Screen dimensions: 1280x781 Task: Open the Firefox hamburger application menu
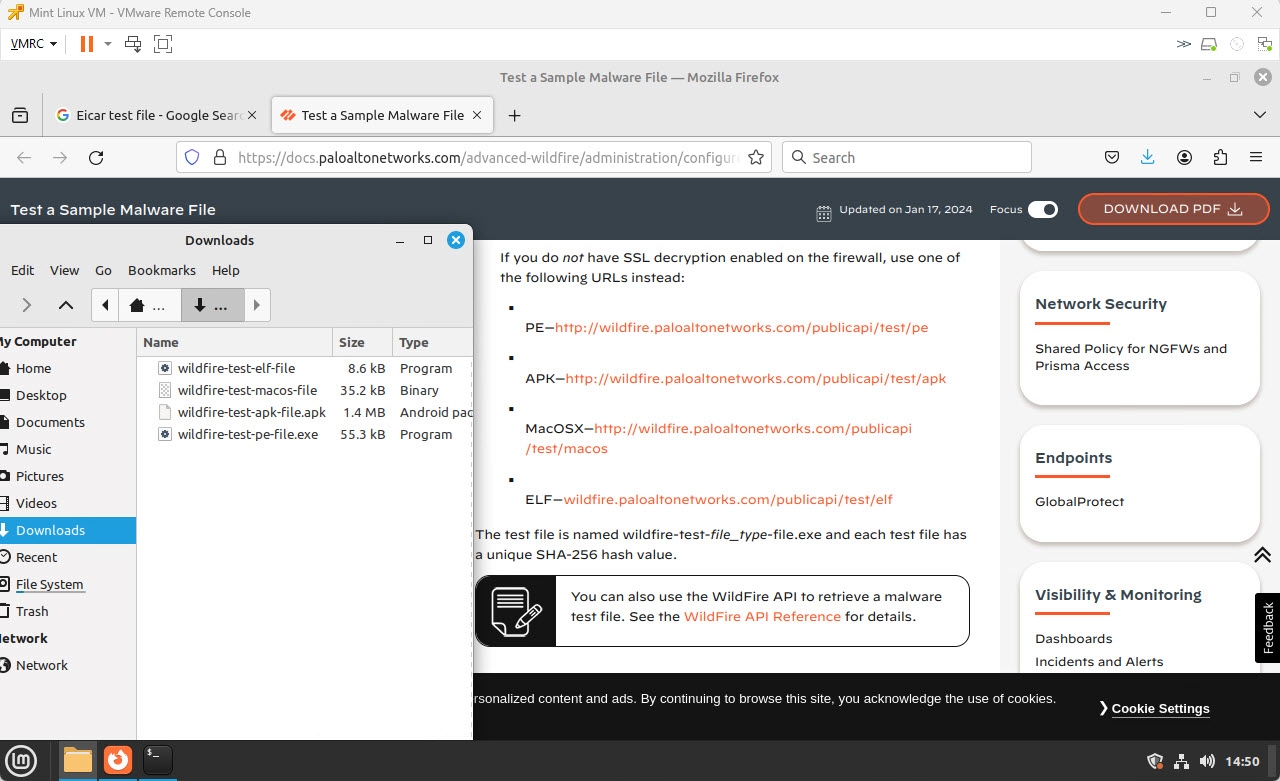click(x=1256, y=158)
